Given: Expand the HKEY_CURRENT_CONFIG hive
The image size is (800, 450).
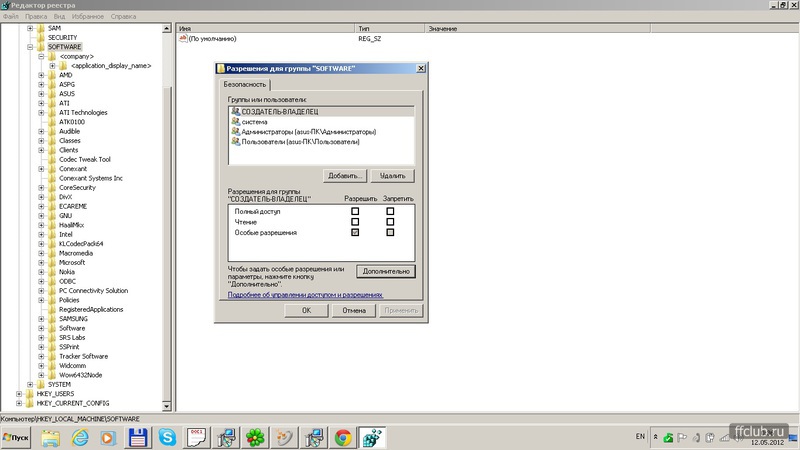Looking at the screenshot, I should [x=19, y=403].
